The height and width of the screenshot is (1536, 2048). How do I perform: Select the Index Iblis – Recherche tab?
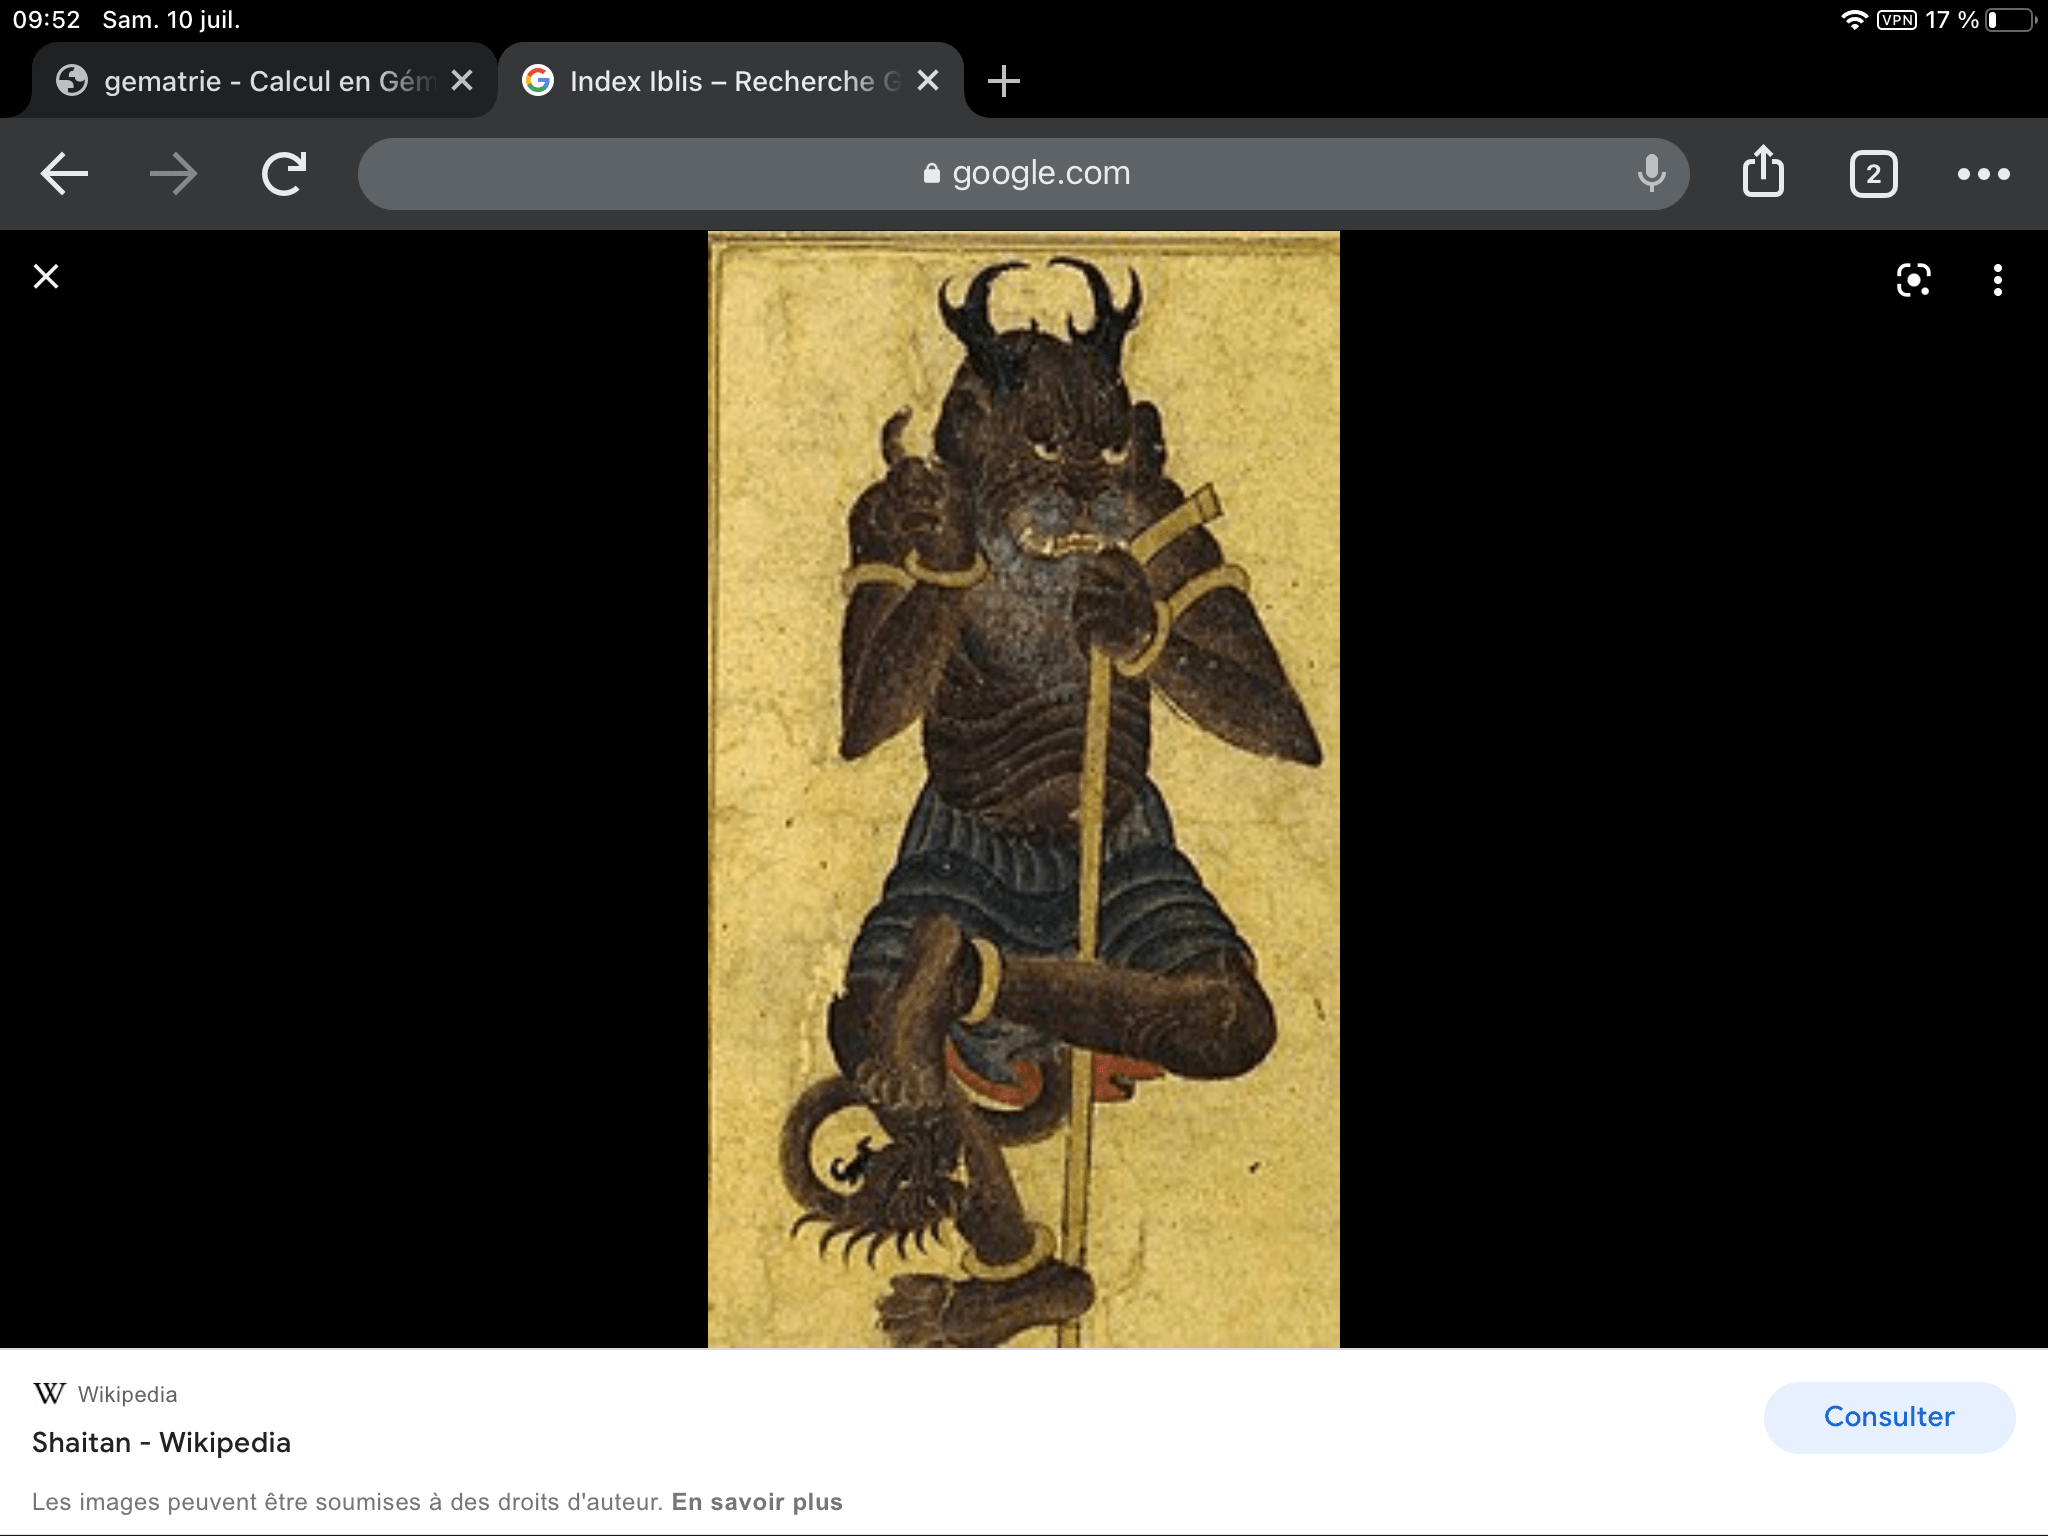[732, 81]
